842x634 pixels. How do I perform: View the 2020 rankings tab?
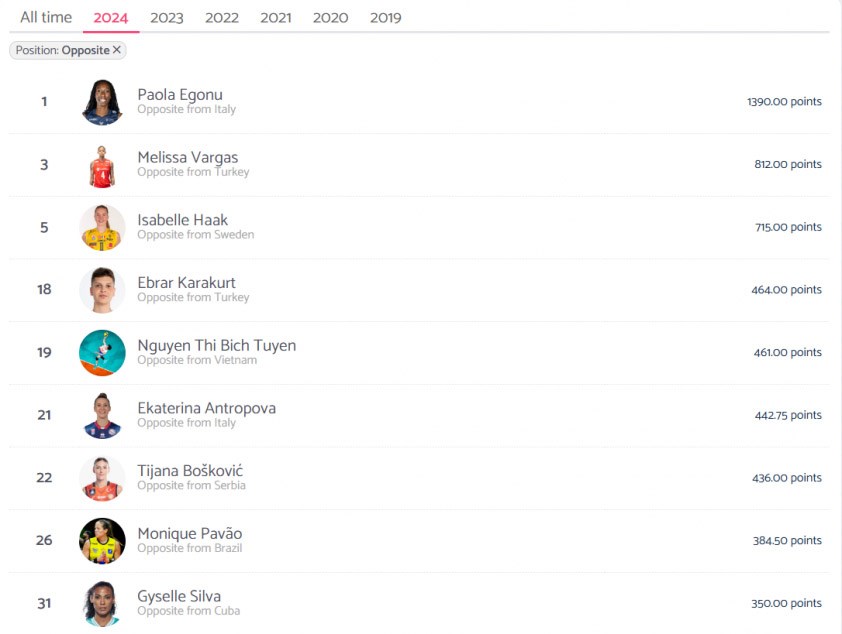tap(330, 17)
